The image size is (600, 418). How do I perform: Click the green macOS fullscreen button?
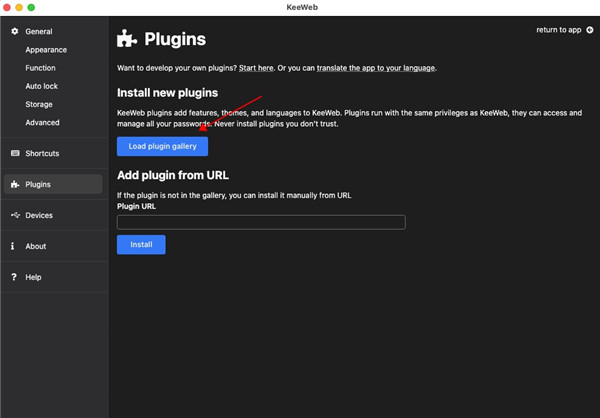[35, 7]
